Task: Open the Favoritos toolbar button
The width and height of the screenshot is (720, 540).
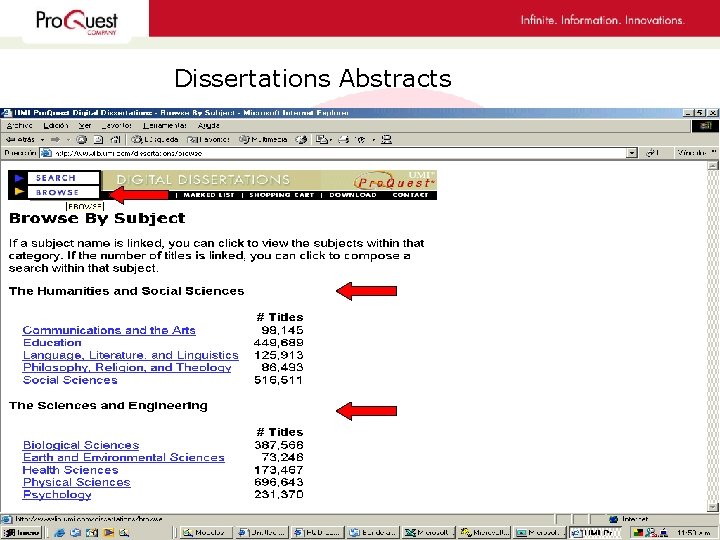Action: (208, 140)
